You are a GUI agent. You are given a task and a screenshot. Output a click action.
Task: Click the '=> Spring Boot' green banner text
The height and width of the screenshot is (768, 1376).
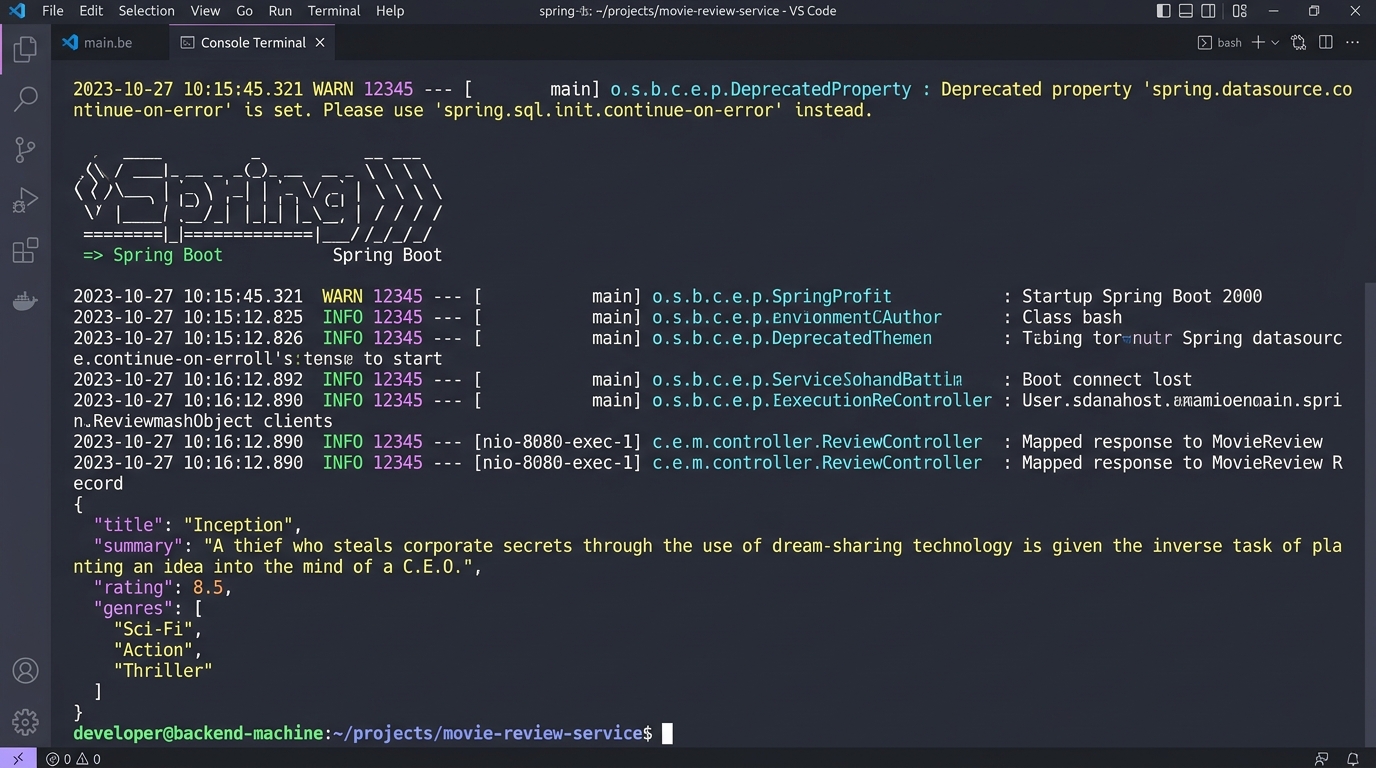(x=153, y=255)
